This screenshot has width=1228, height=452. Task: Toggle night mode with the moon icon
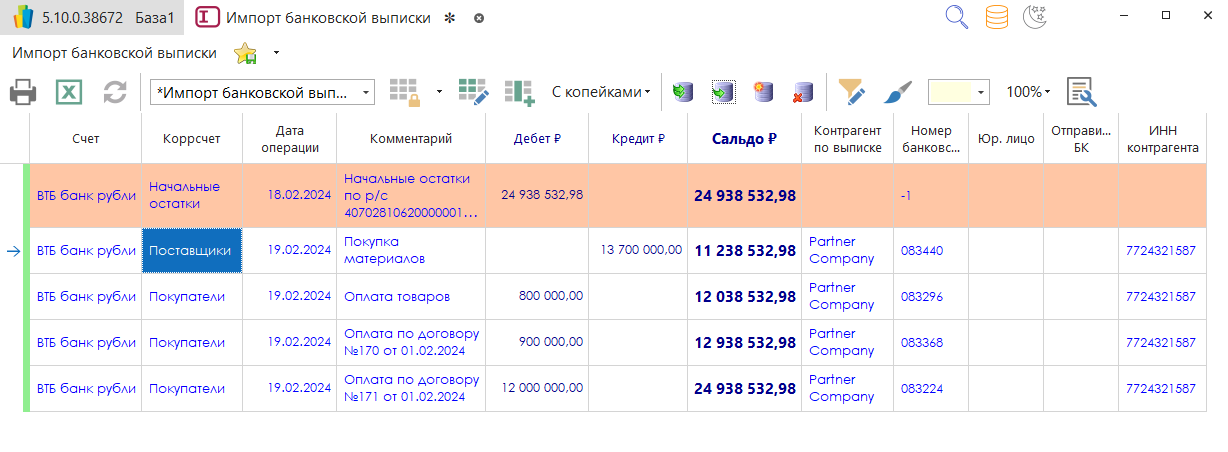1035,17
